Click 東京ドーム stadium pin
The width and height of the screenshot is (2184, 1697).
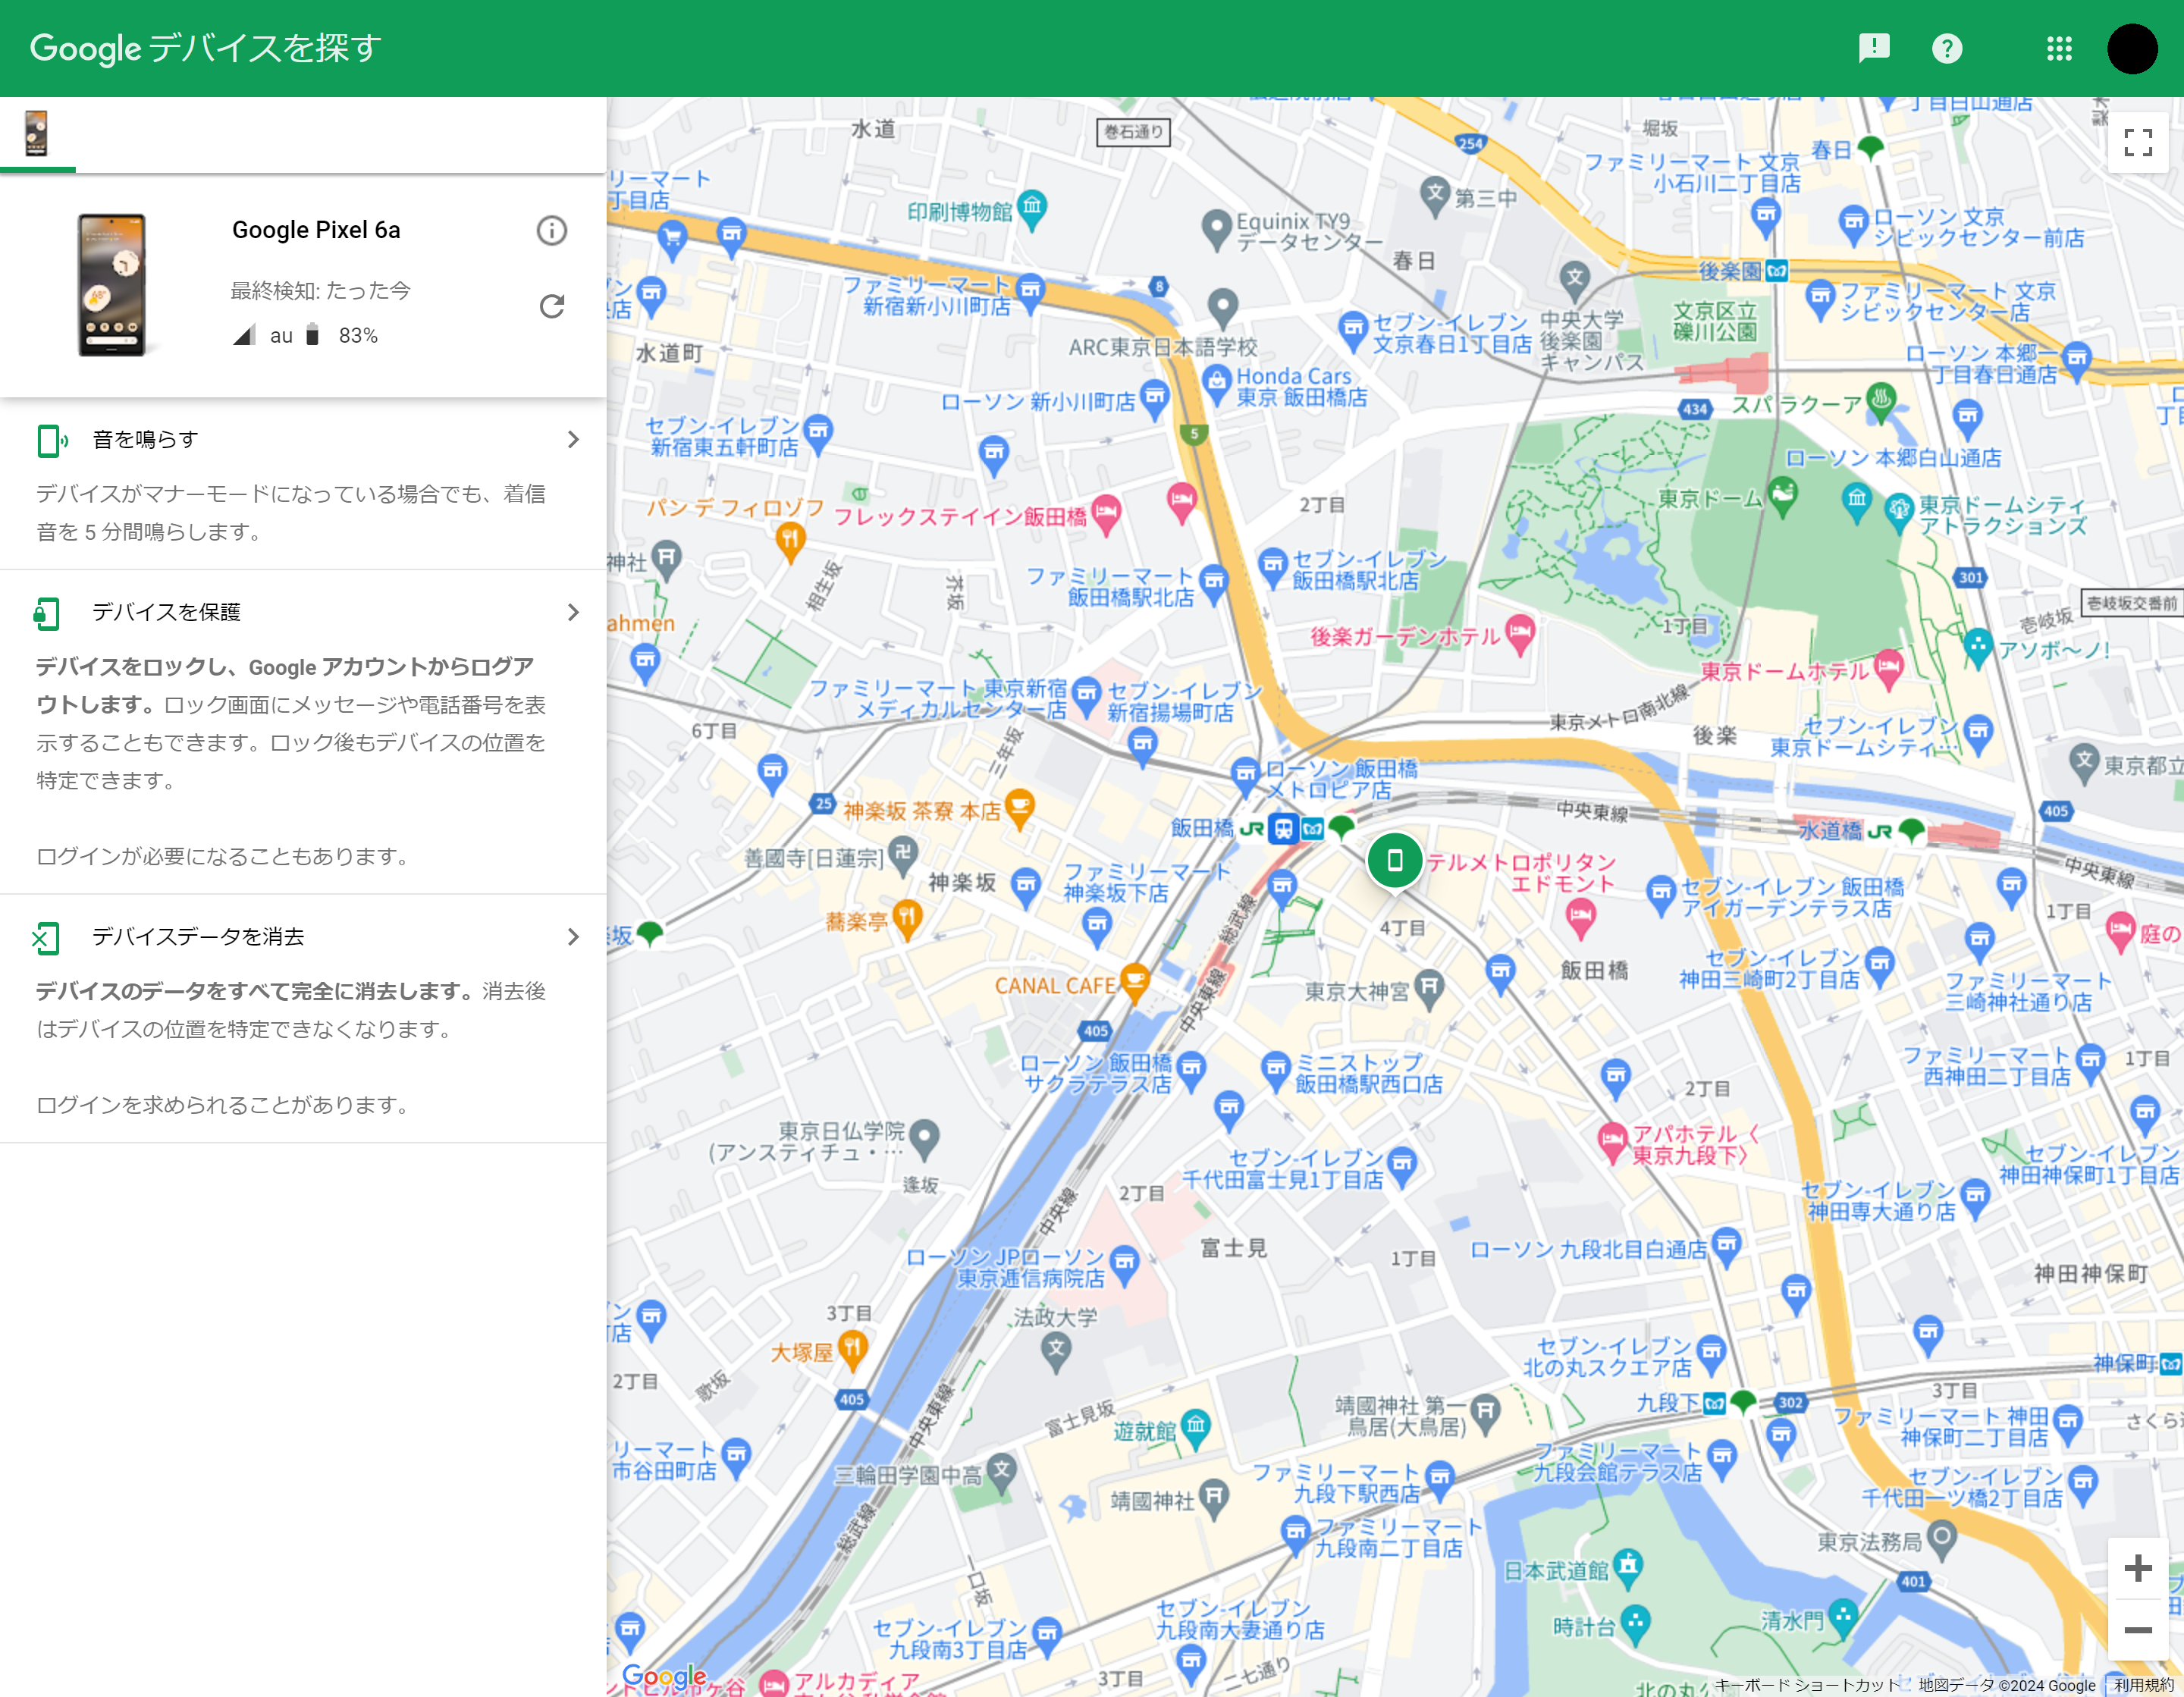coord(1782,496)
